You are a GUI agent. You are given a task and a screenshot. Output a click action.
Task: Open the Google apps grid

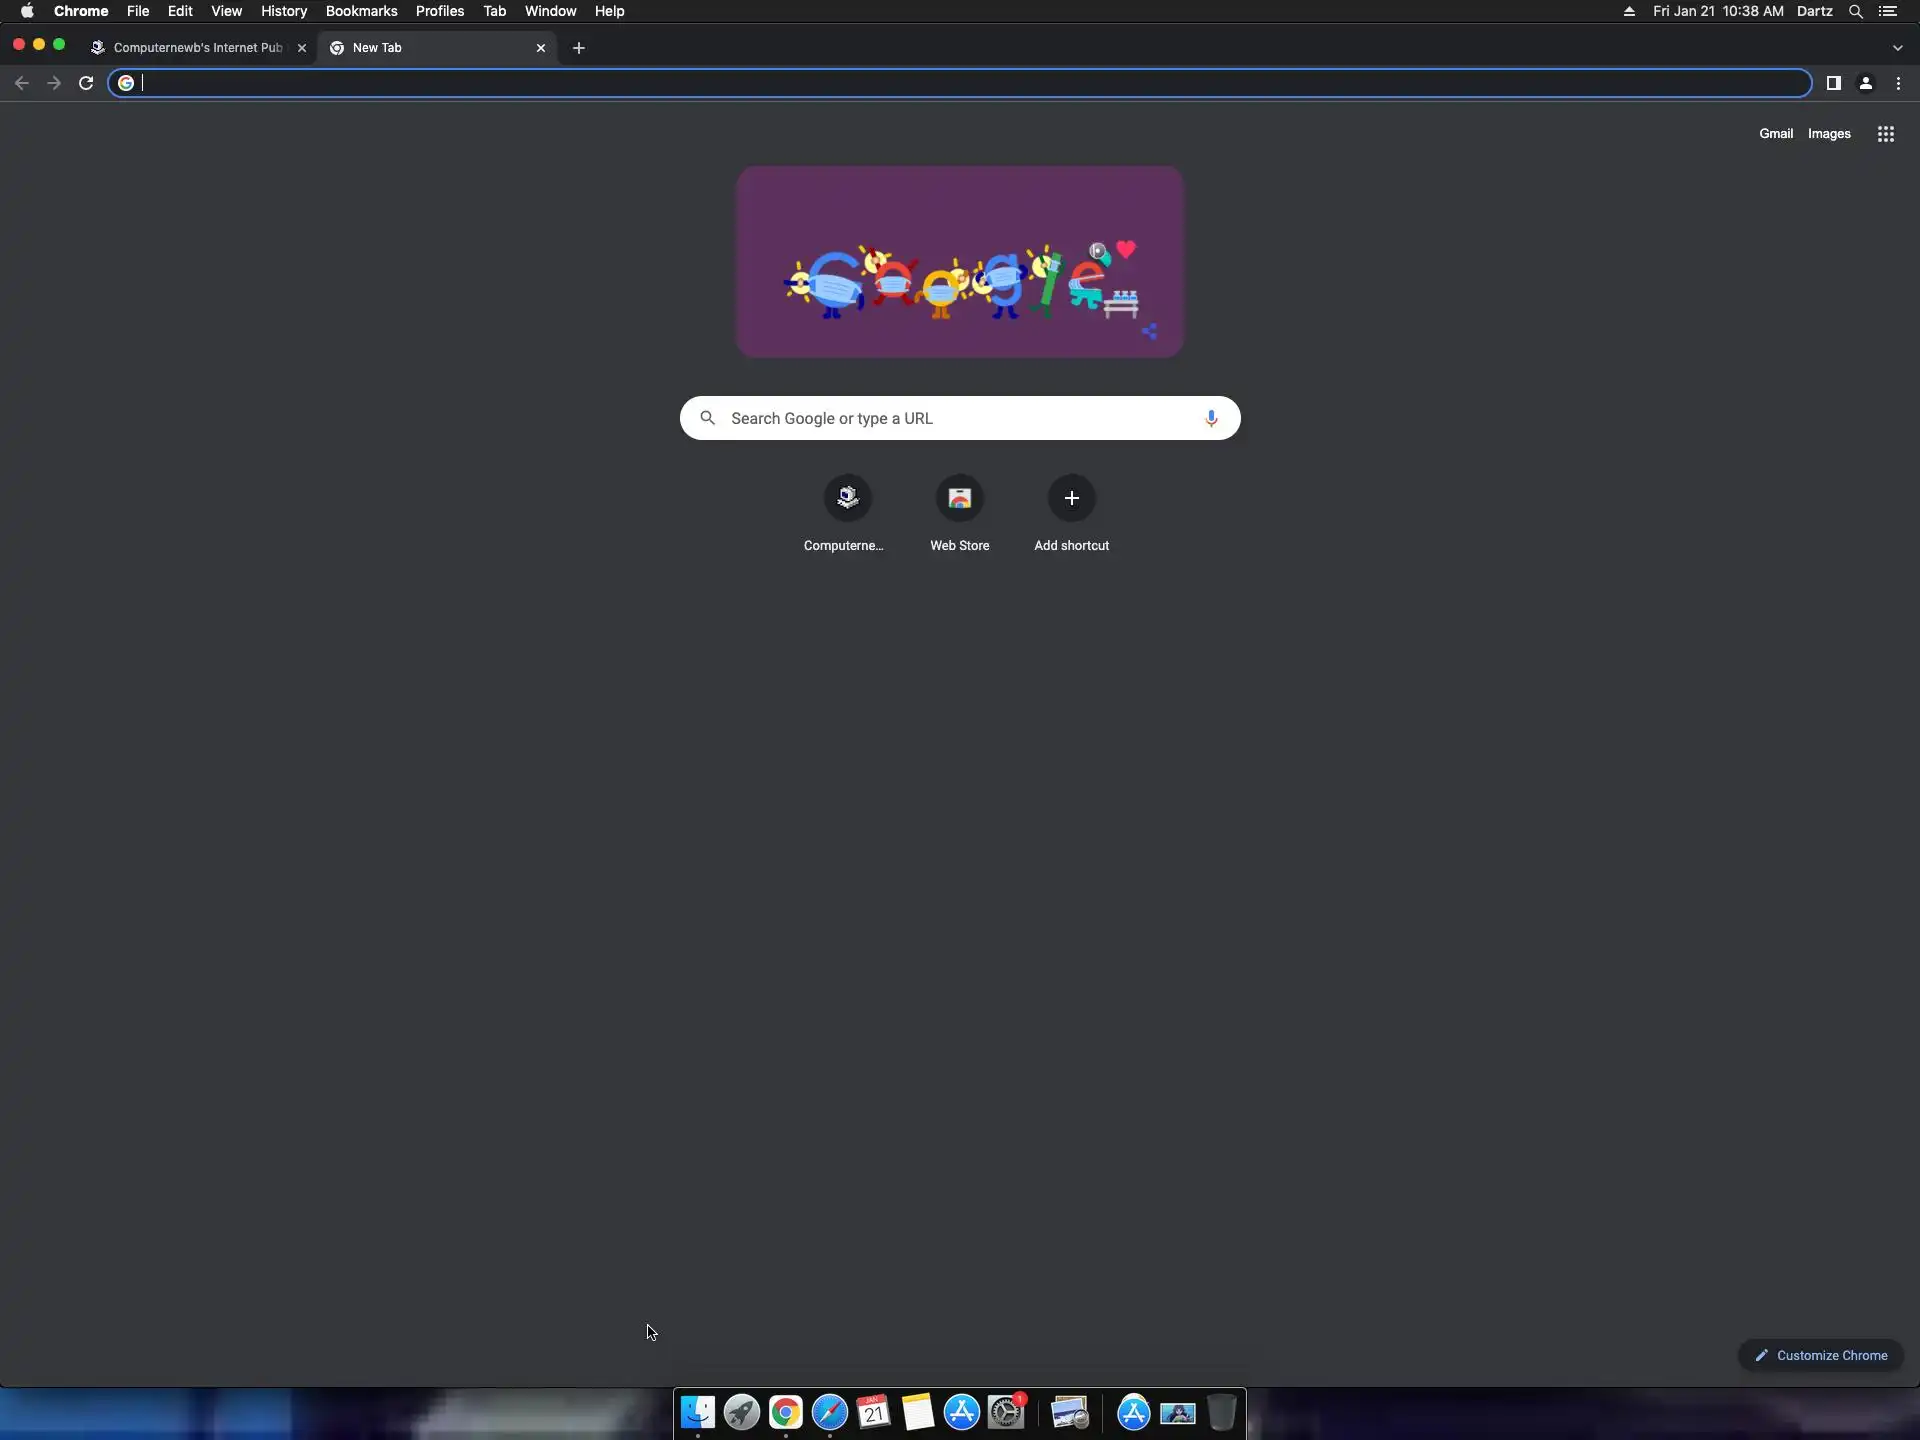click(x=1885, y=134)
